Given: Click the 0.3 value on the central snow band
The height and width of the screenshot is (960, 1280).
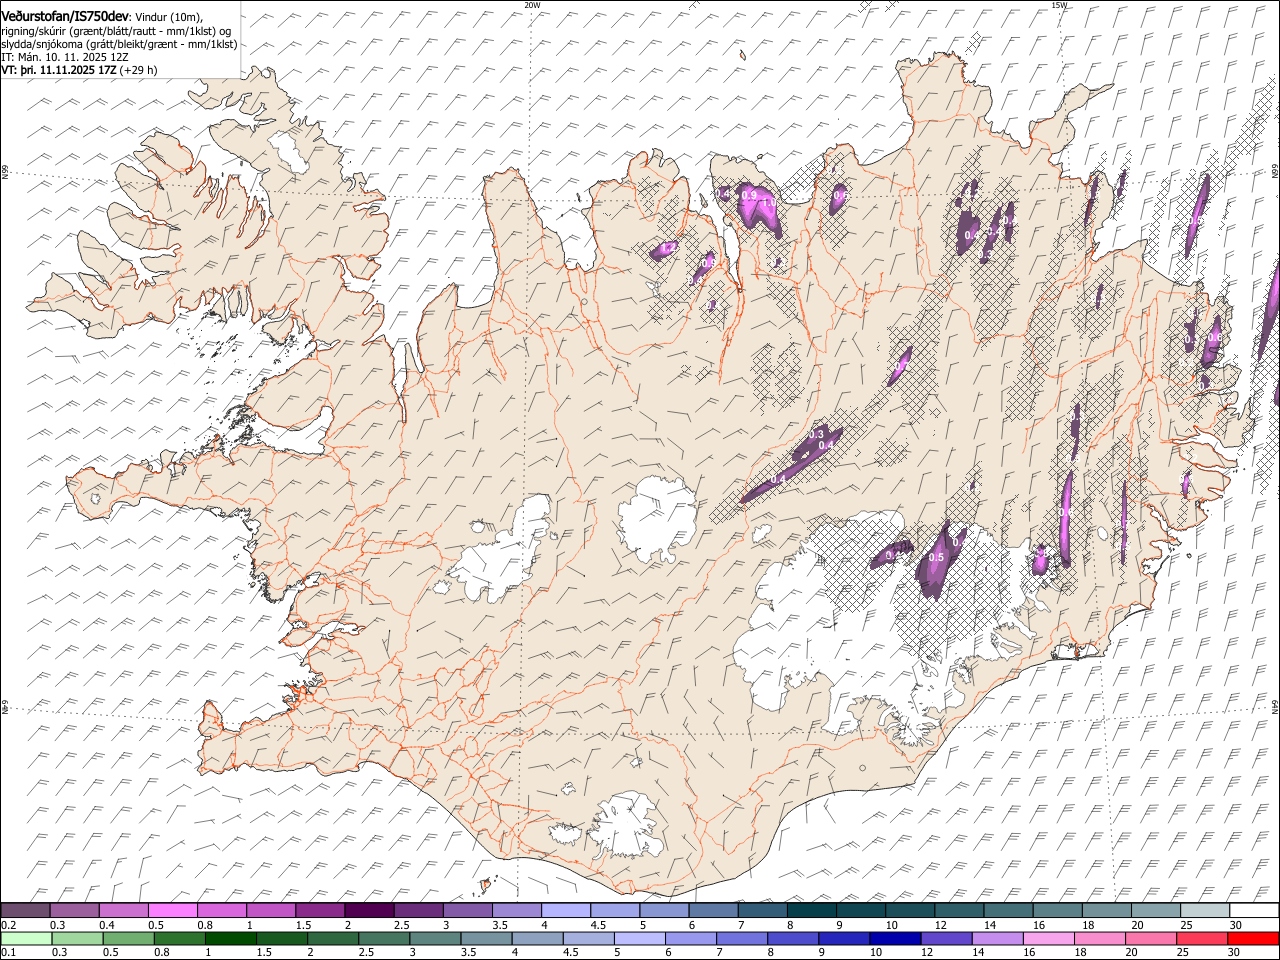Looking at the screenshot, I should pos(816,435).
